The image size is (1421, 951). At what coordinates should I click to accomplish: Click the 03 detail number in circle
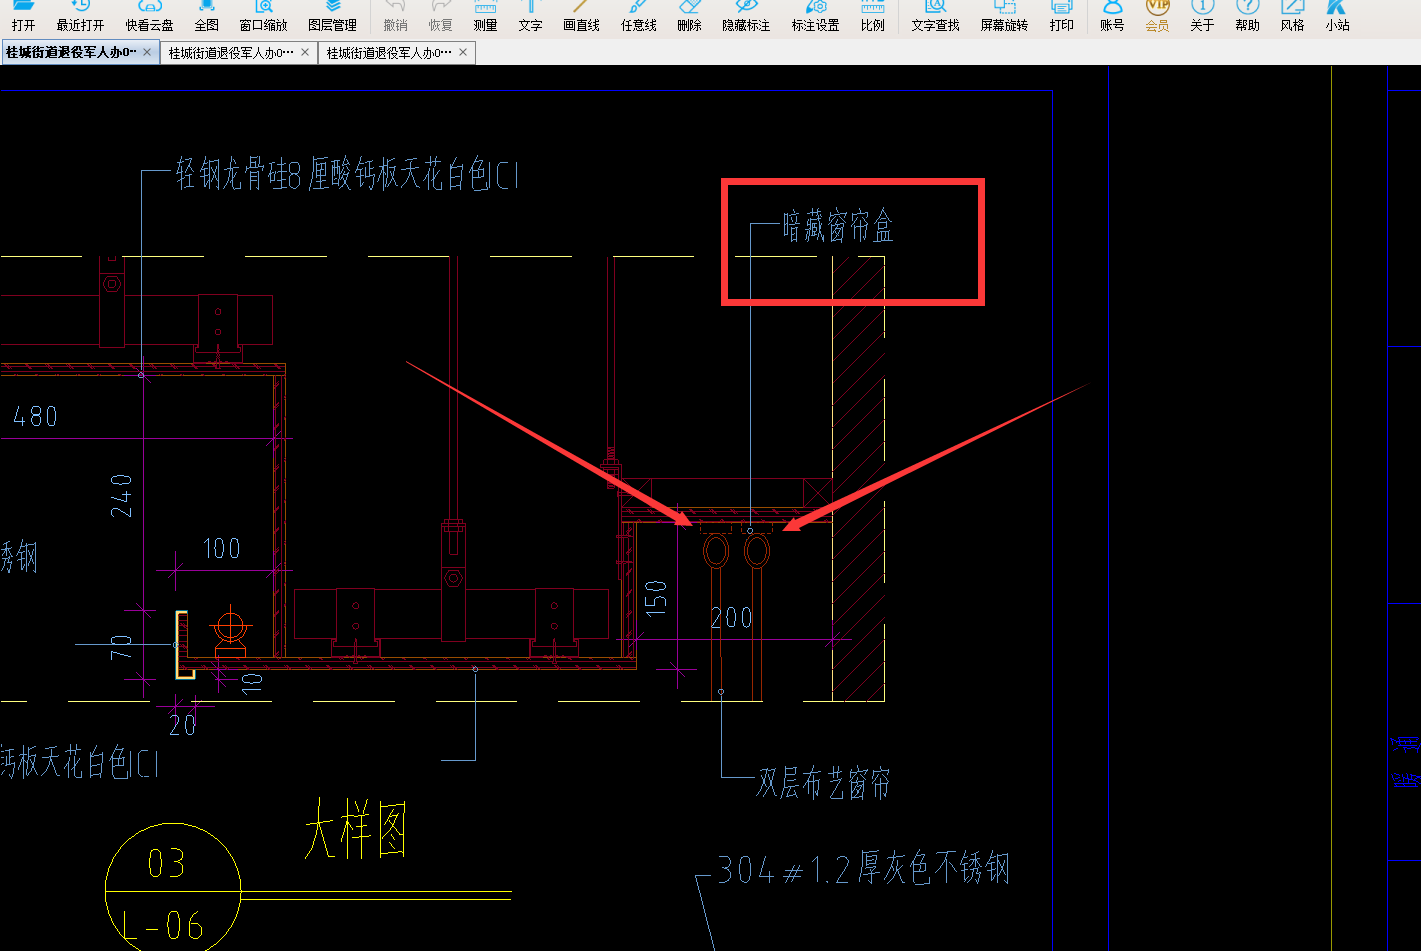pyautogui.click(x=166, y=864)
